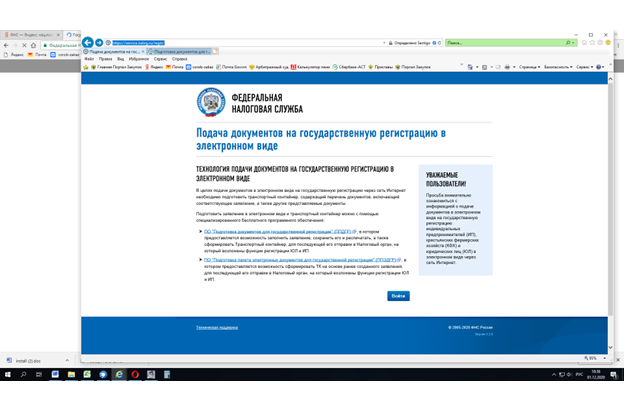Image resolution: width=624 pixels, height=413 pixels.
Task: Open the Безопасность dropdown in command bar
Action: coord(558,67)
